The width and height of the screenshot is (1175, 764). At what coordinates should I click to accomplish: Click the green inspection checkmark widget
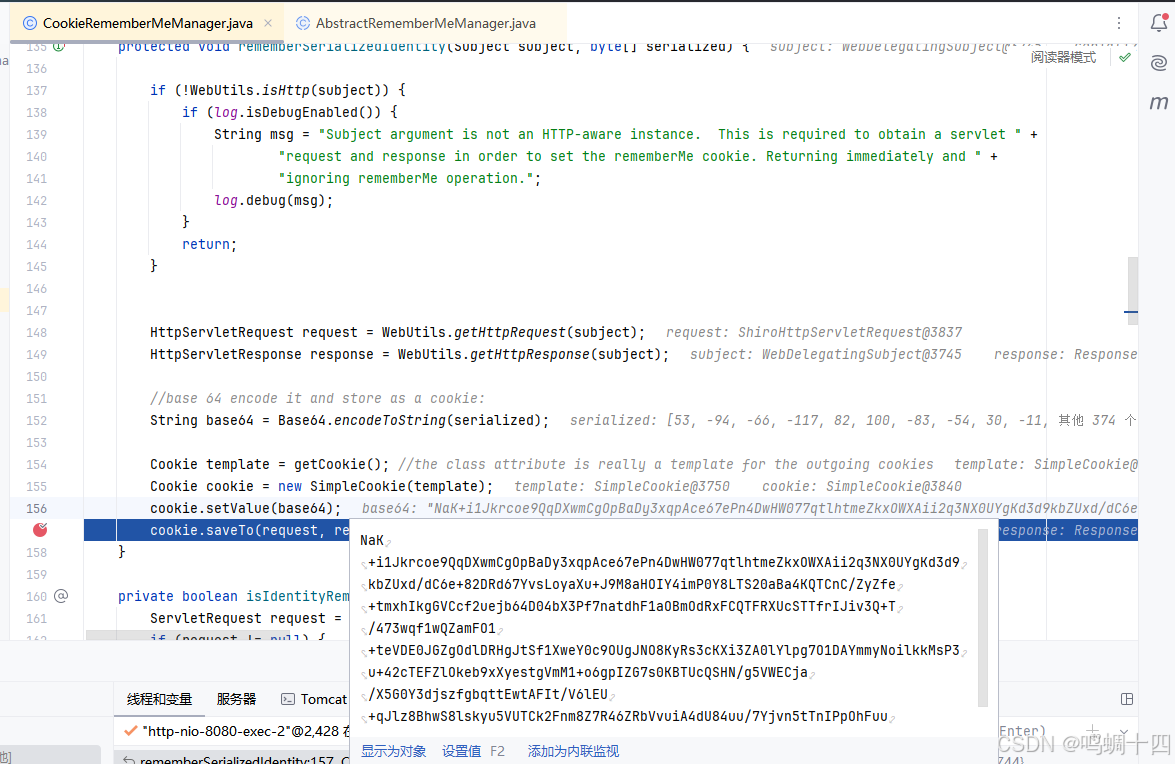[1124, 58]
